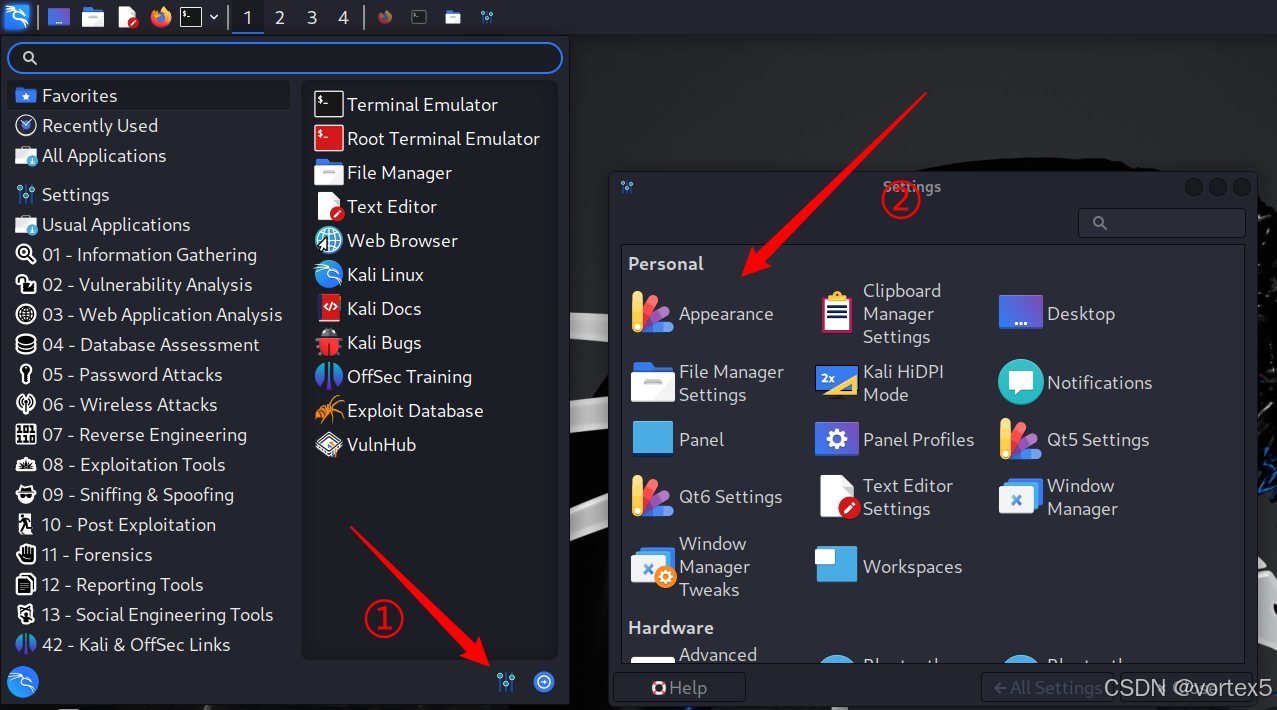Open 10 - Post Exploitation category
1277x710 pixels.
(x=148, y=524)
